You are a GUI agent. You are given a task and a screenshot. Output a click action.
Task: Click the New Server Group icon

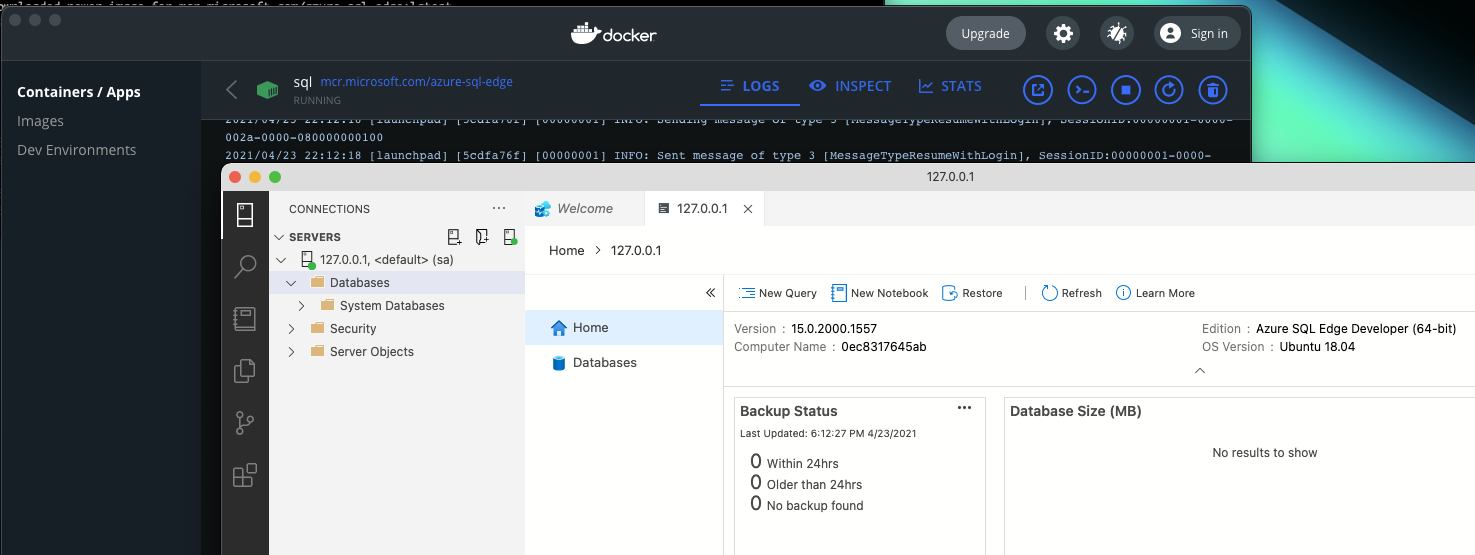click(x=482, y=237)
